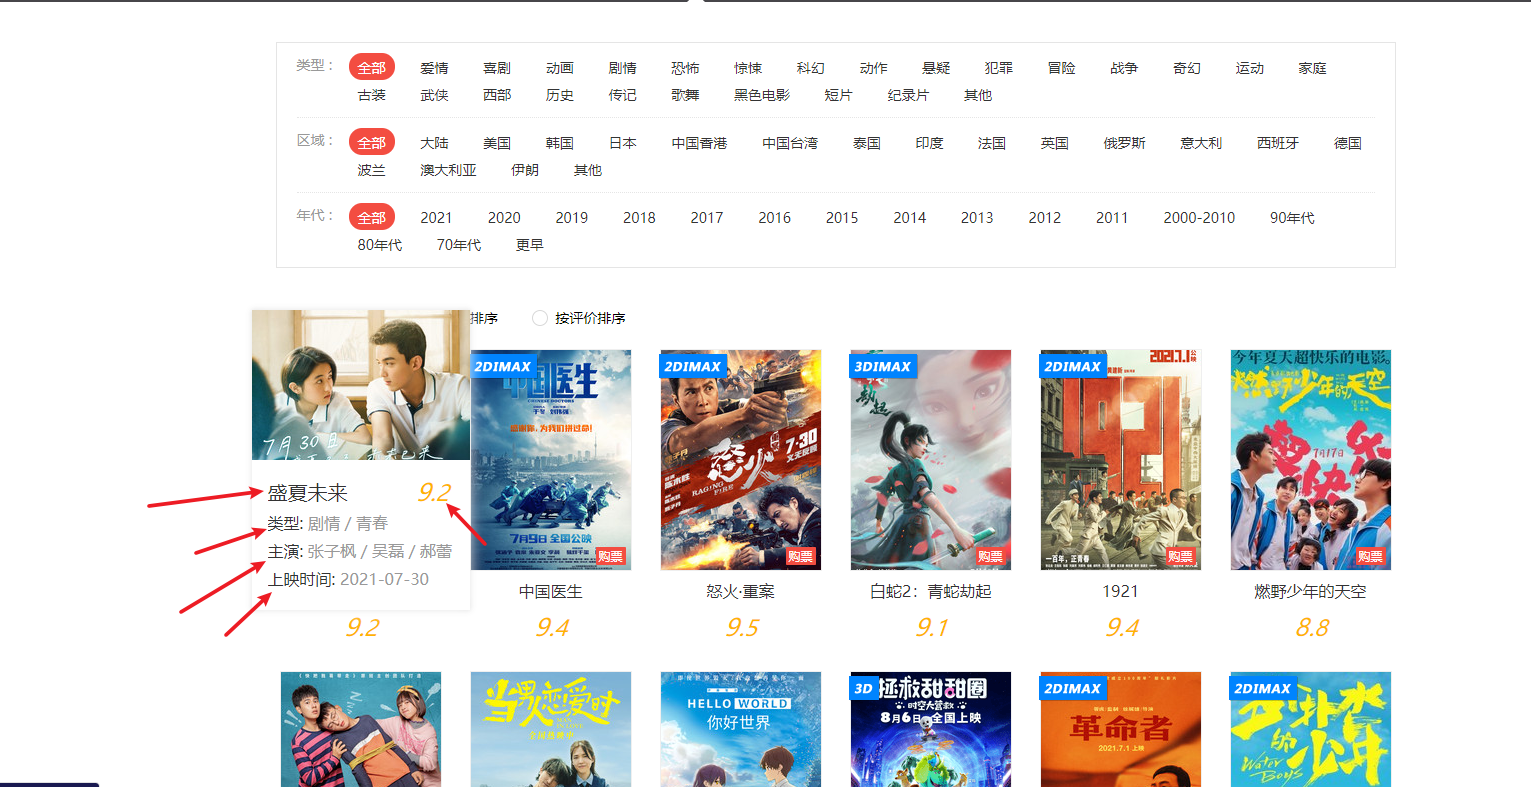Pick the 80年代 era filter
Image resolution: width=1531 pixels, height=787 pixels.
[x=380, y=245]
